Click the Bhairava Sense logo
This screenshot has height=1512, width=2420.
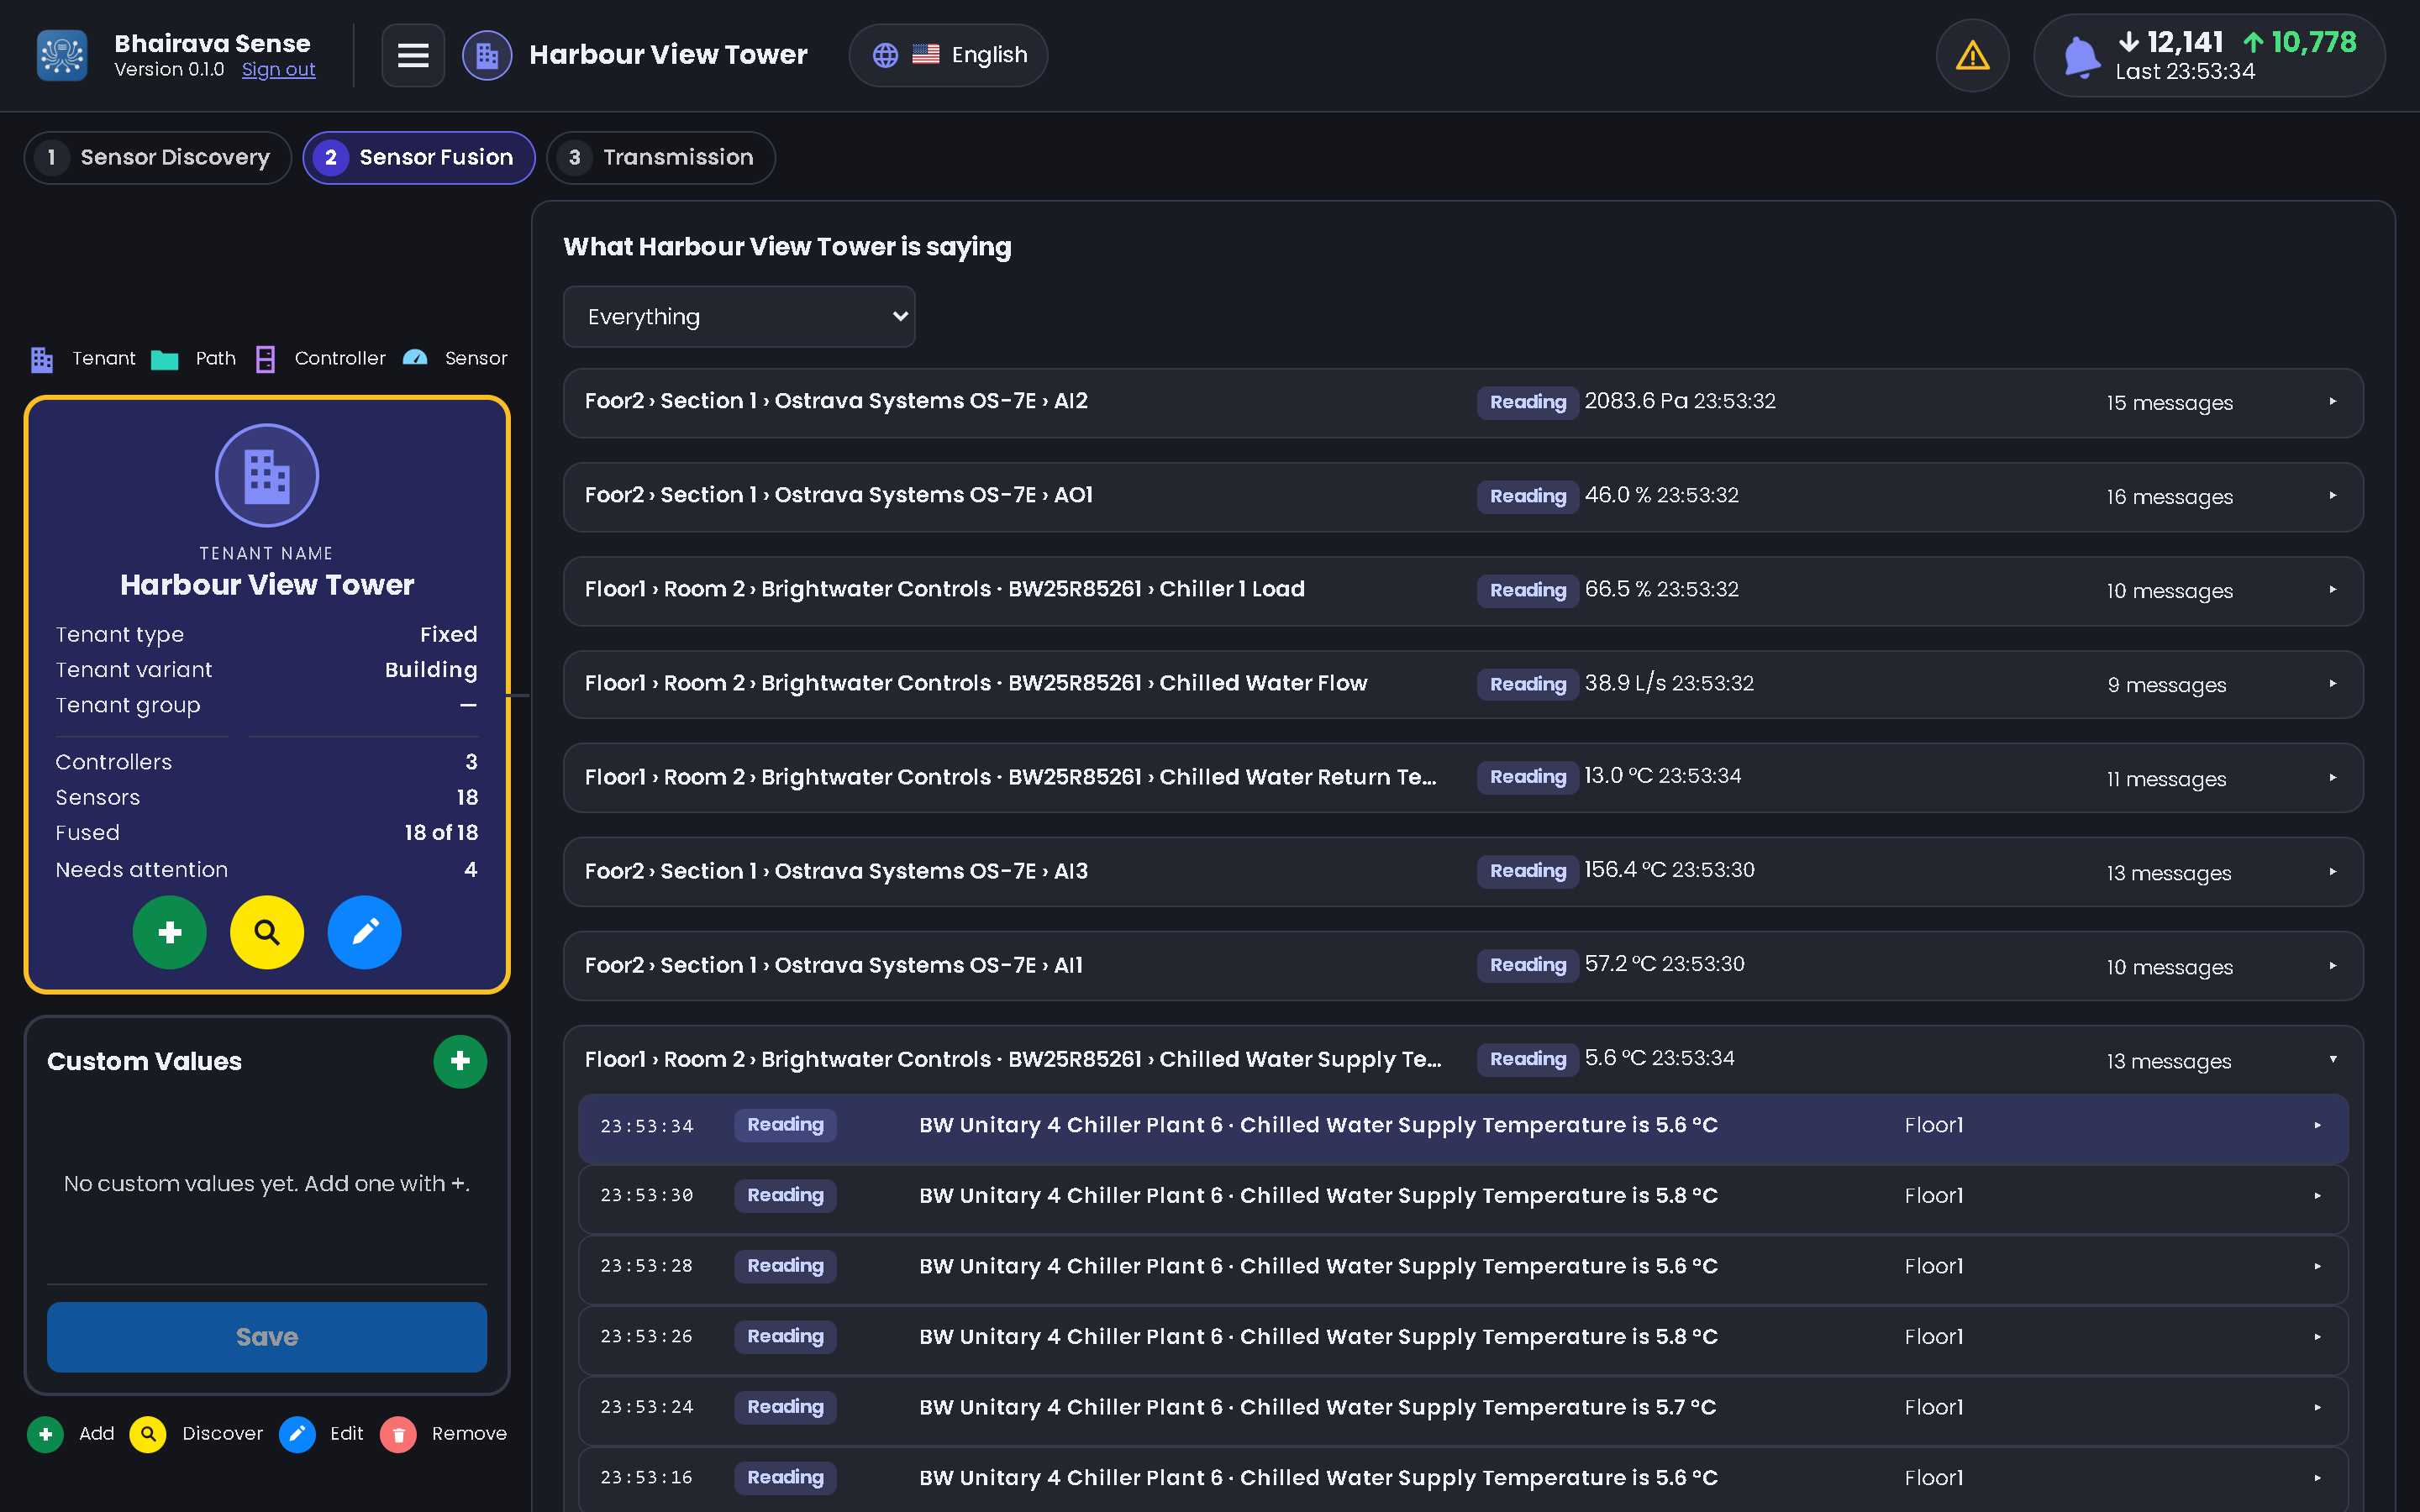coord(62,55)
